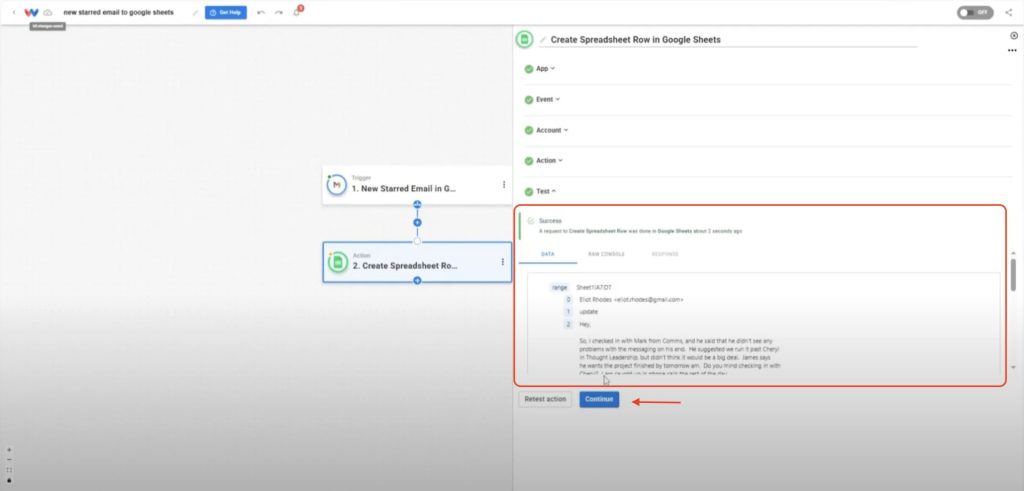Expand the Account section
Image resolution: width=1024 pixels, height=491 pixels.
click(552, 130)
